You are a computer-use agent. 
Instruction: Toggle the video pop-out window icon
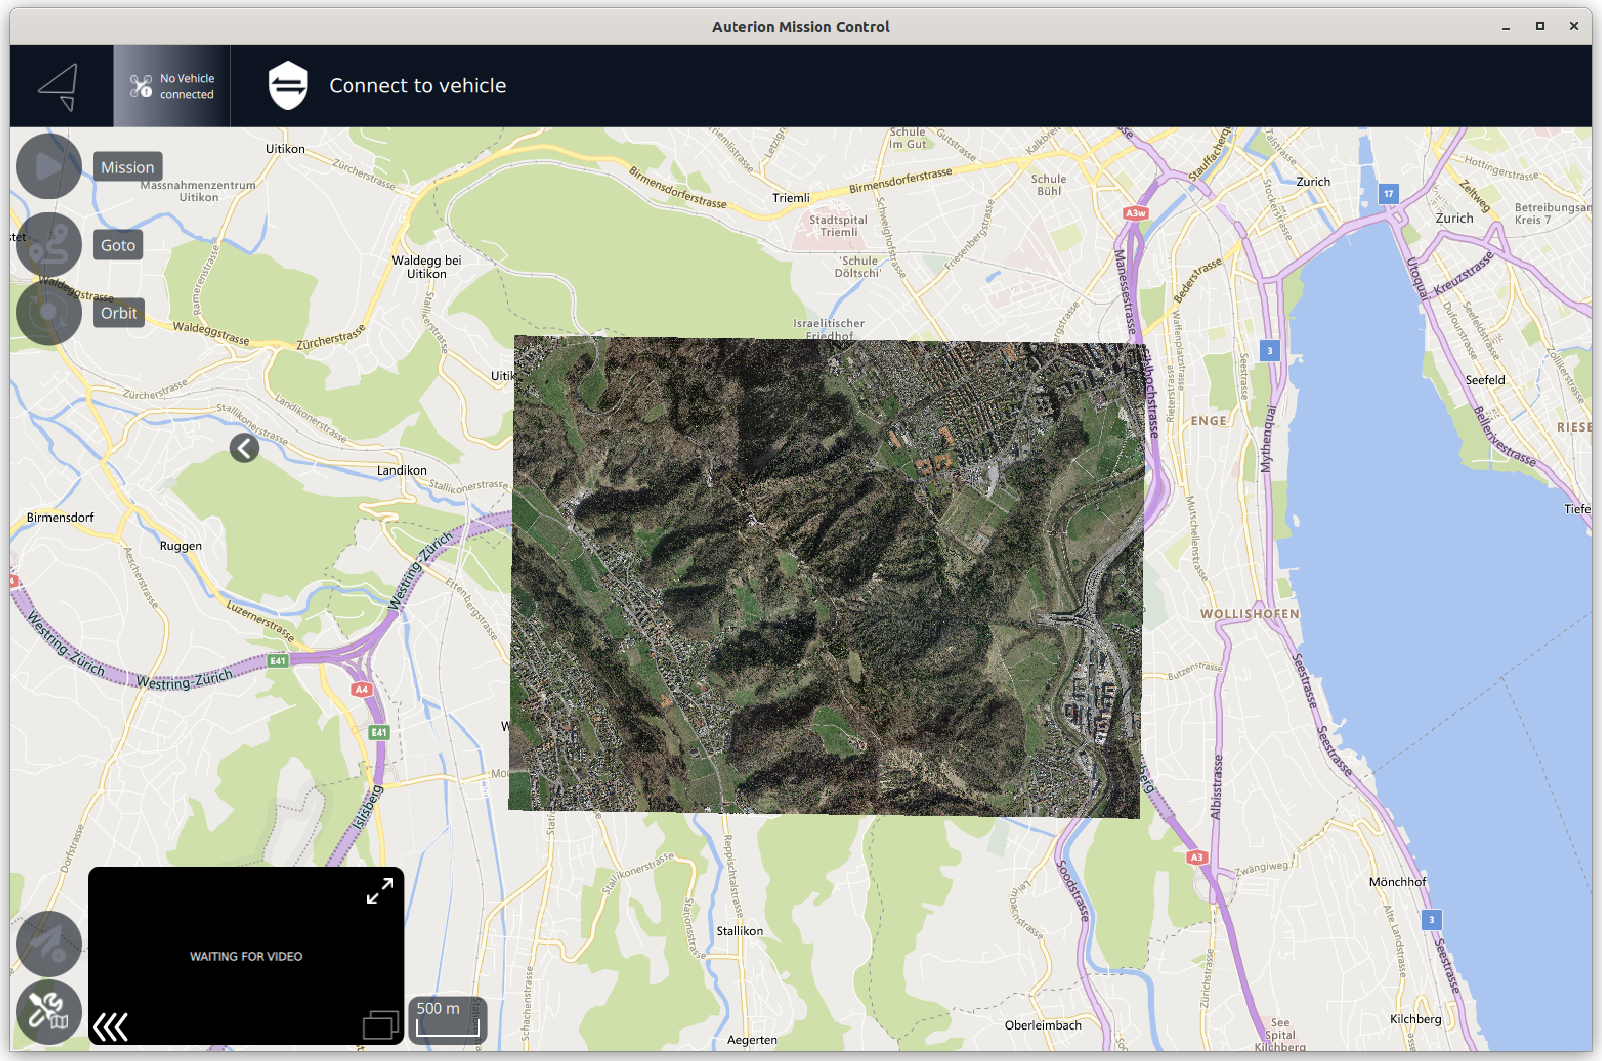click(x=380, y=1025)
